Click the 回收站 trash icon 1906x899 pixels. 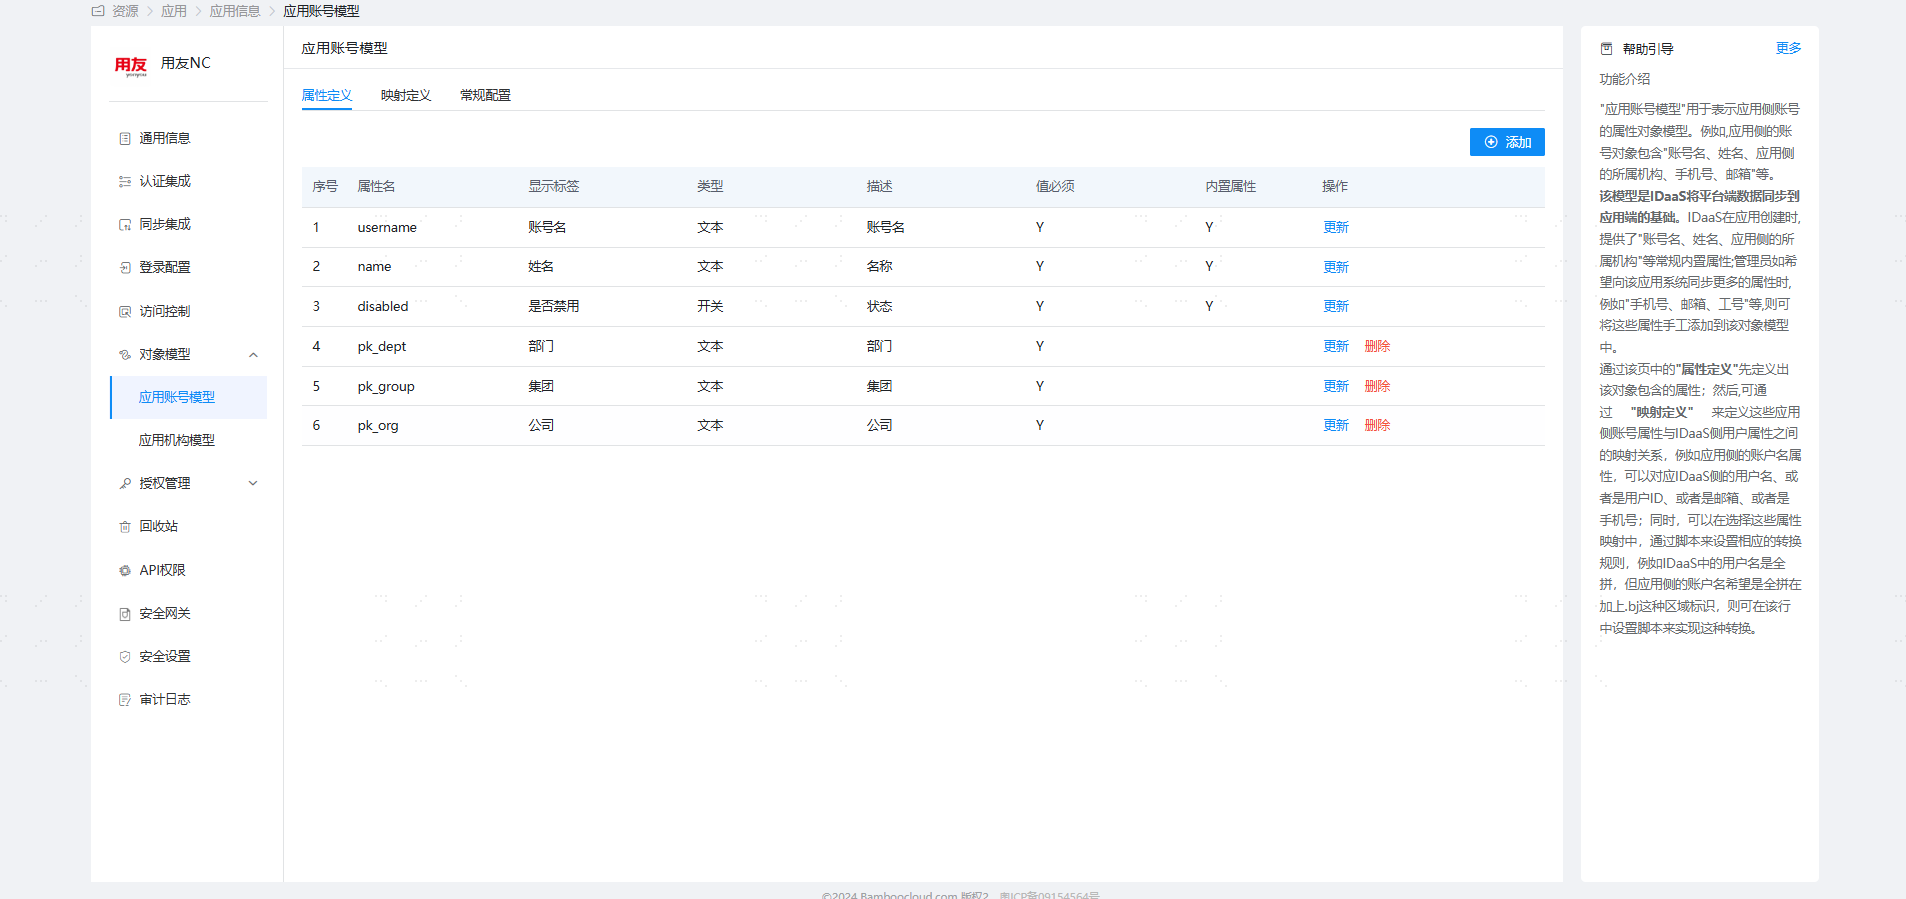125,527
